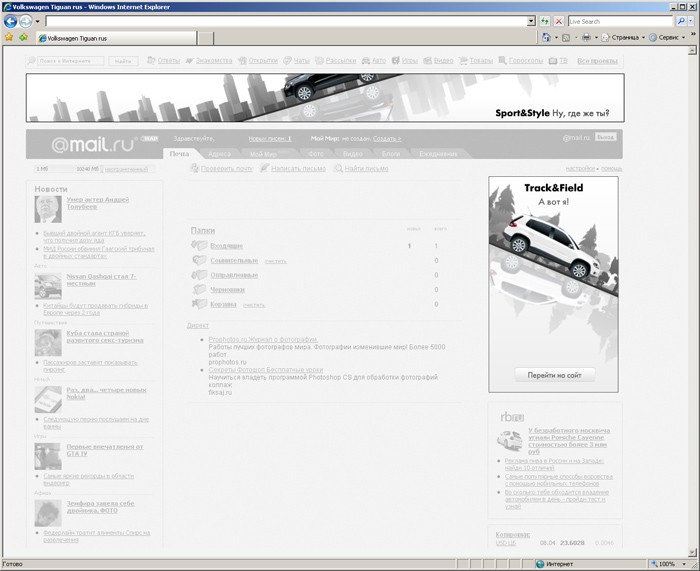Screen dimensions: 700x571
Task: Switch to the Адреса tab
Action: point(219,154)
